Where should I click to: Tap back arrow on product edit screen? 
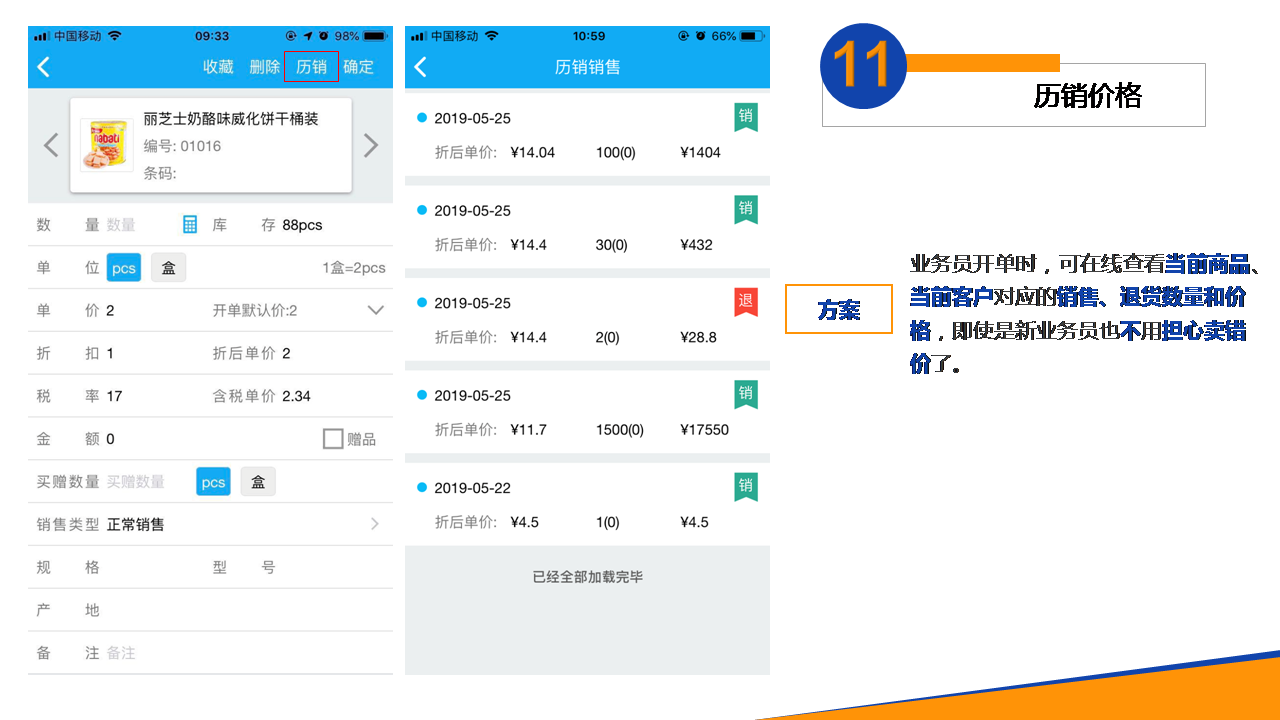44,67
